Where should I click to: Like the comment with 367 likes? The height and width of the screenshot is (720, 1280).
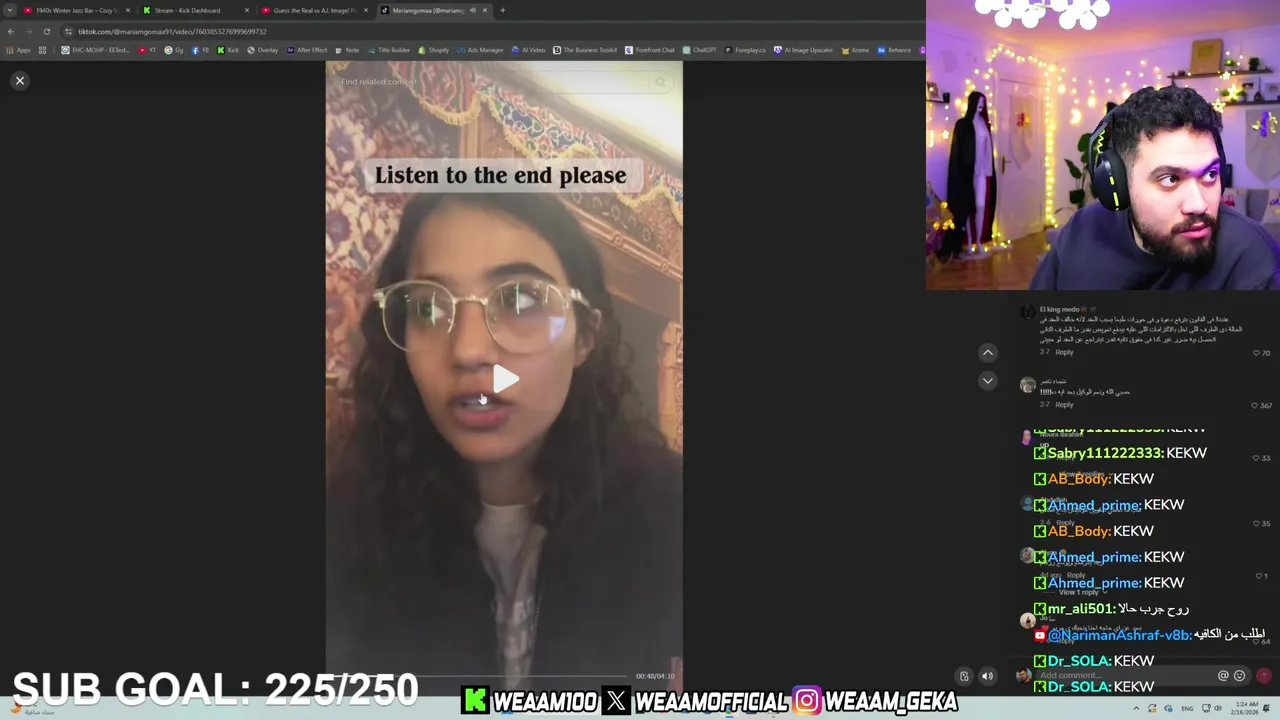[x=1254, y=405]
